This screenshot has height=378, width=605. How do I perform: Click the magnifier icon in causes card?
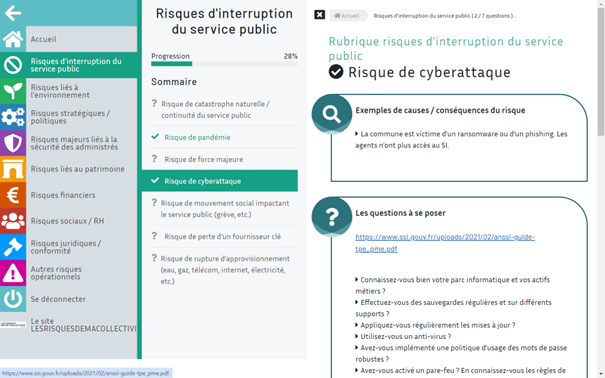[332, 114]
